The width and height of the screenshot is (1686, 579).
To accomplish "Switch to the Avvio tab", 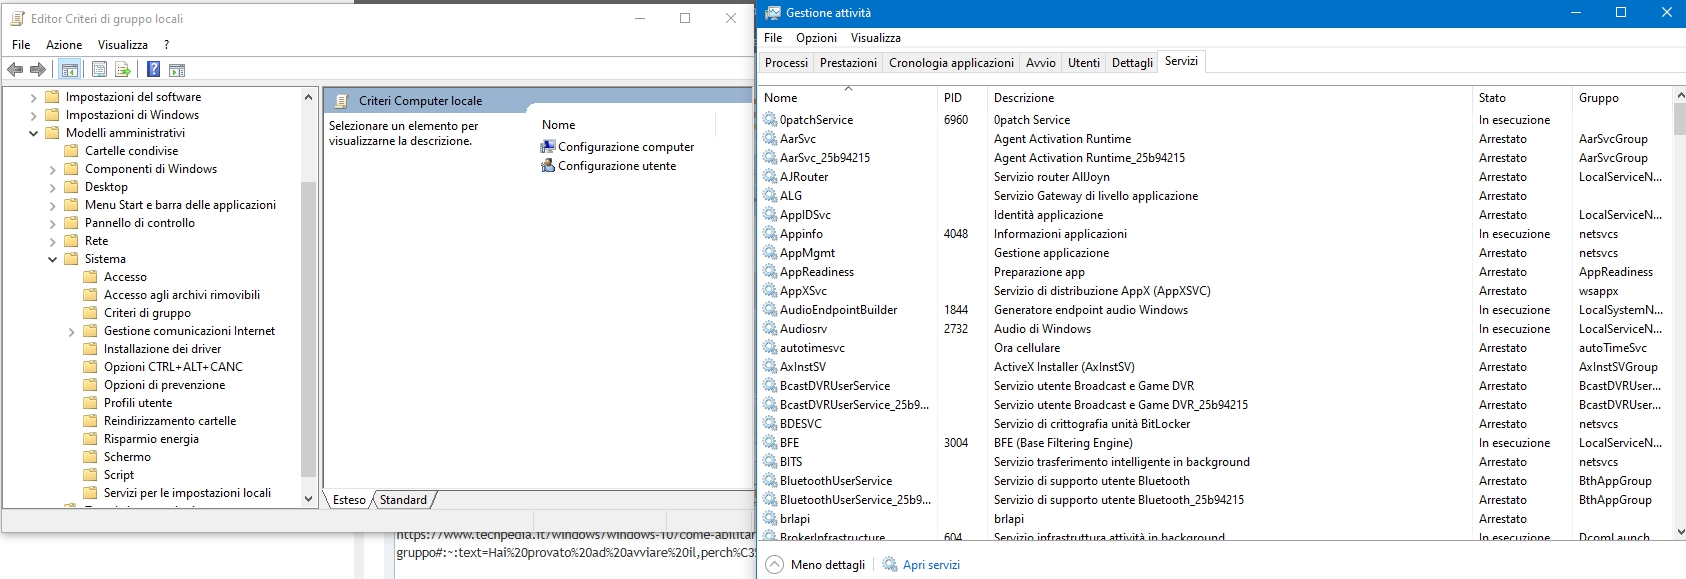I will [1040, 63].
